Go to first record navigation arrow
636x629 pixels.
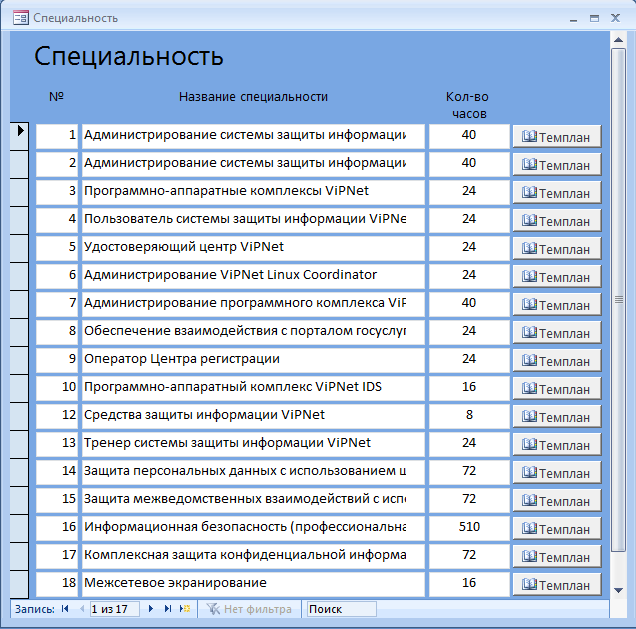pyautogui.click(x=65, y=609)
